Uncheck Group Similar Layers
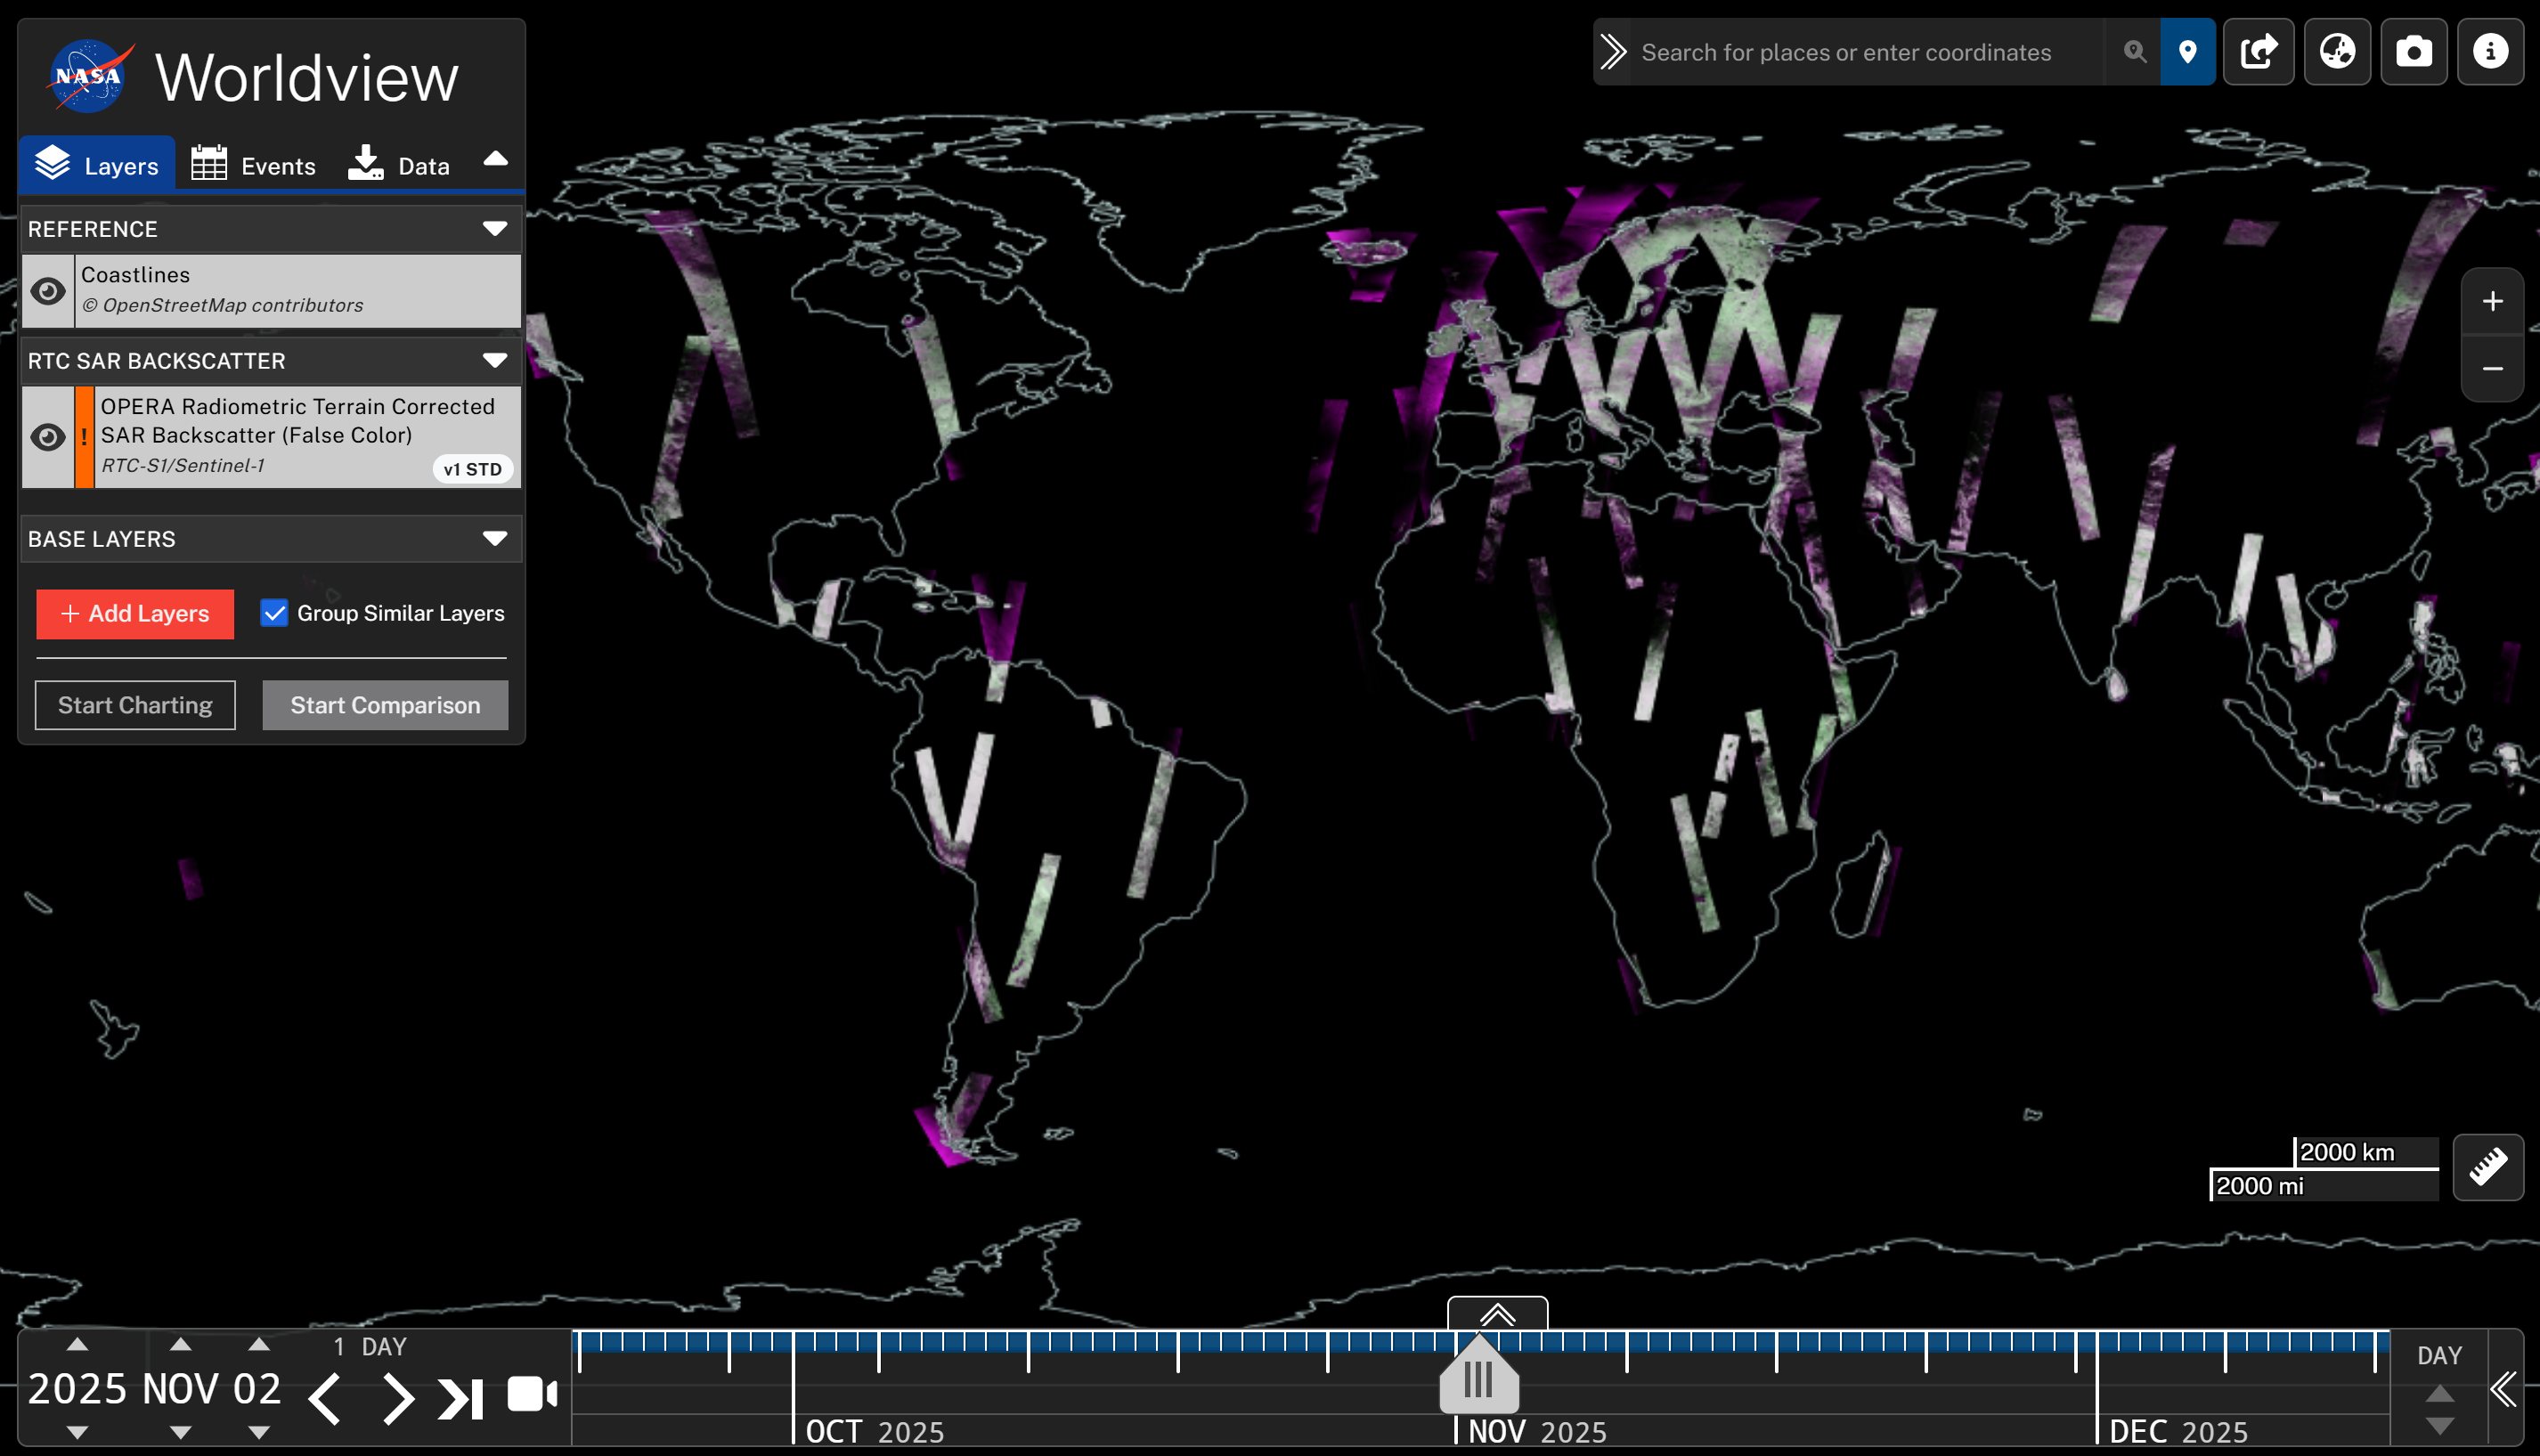Screen dimensions: 2540x1456 click(x=274, y=613)
